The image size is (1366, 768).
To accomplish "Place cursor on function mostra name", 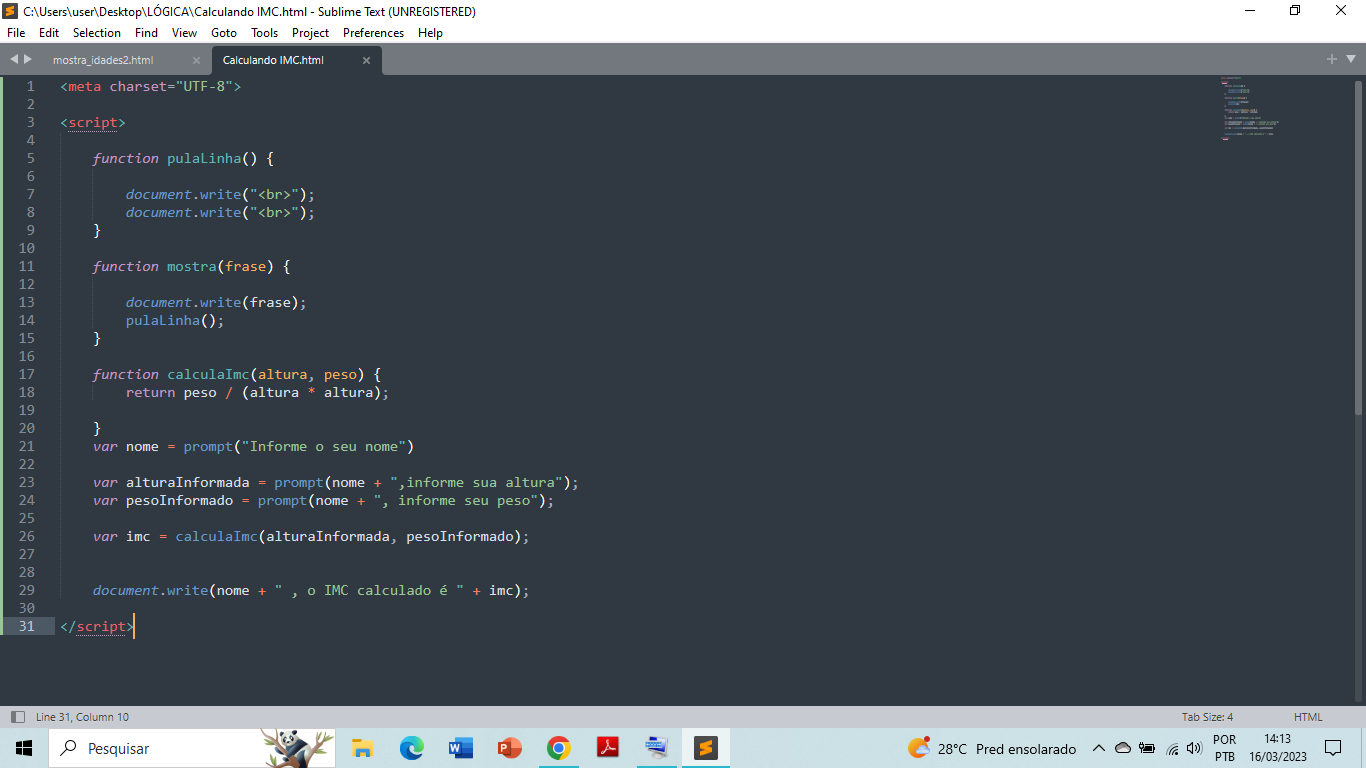I will point(192,266).
